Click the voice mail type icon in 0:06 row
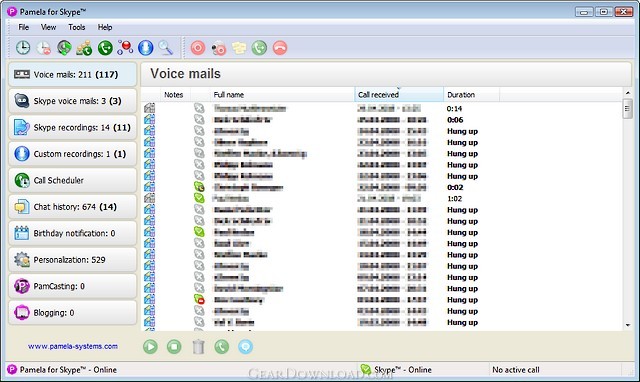Viewport: 640px width, 382px height. pyautogui.click(x=149, y=120)
